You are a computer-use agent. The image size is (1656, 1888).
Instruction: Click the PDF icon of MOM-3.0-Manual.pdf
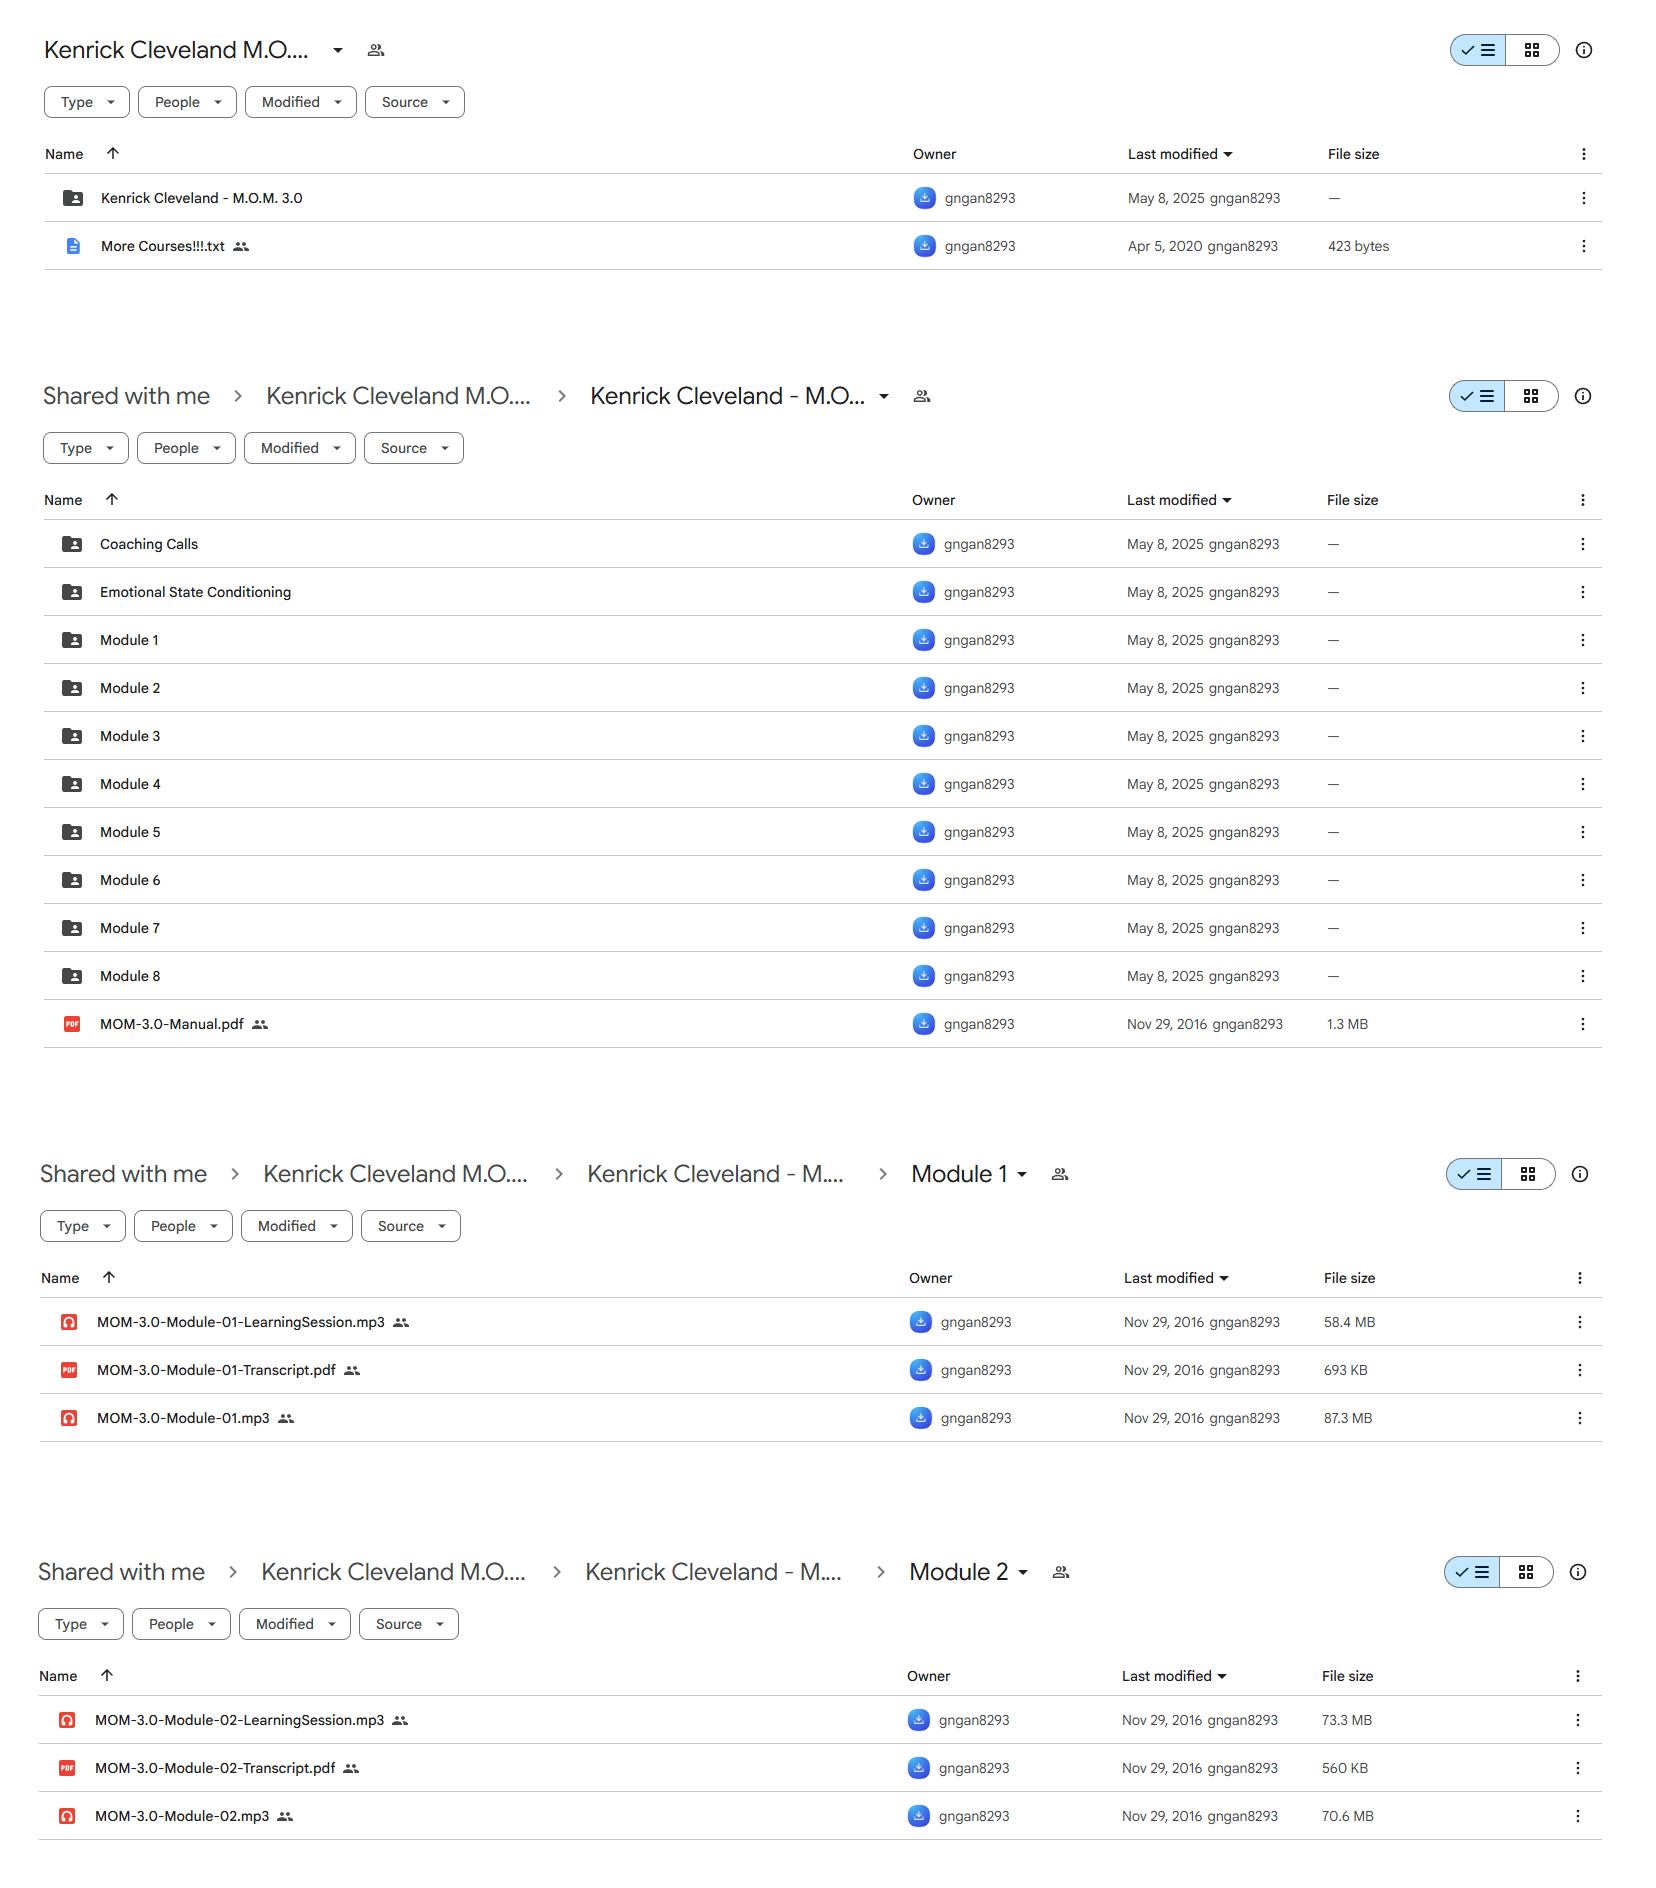click(72, 1024)
